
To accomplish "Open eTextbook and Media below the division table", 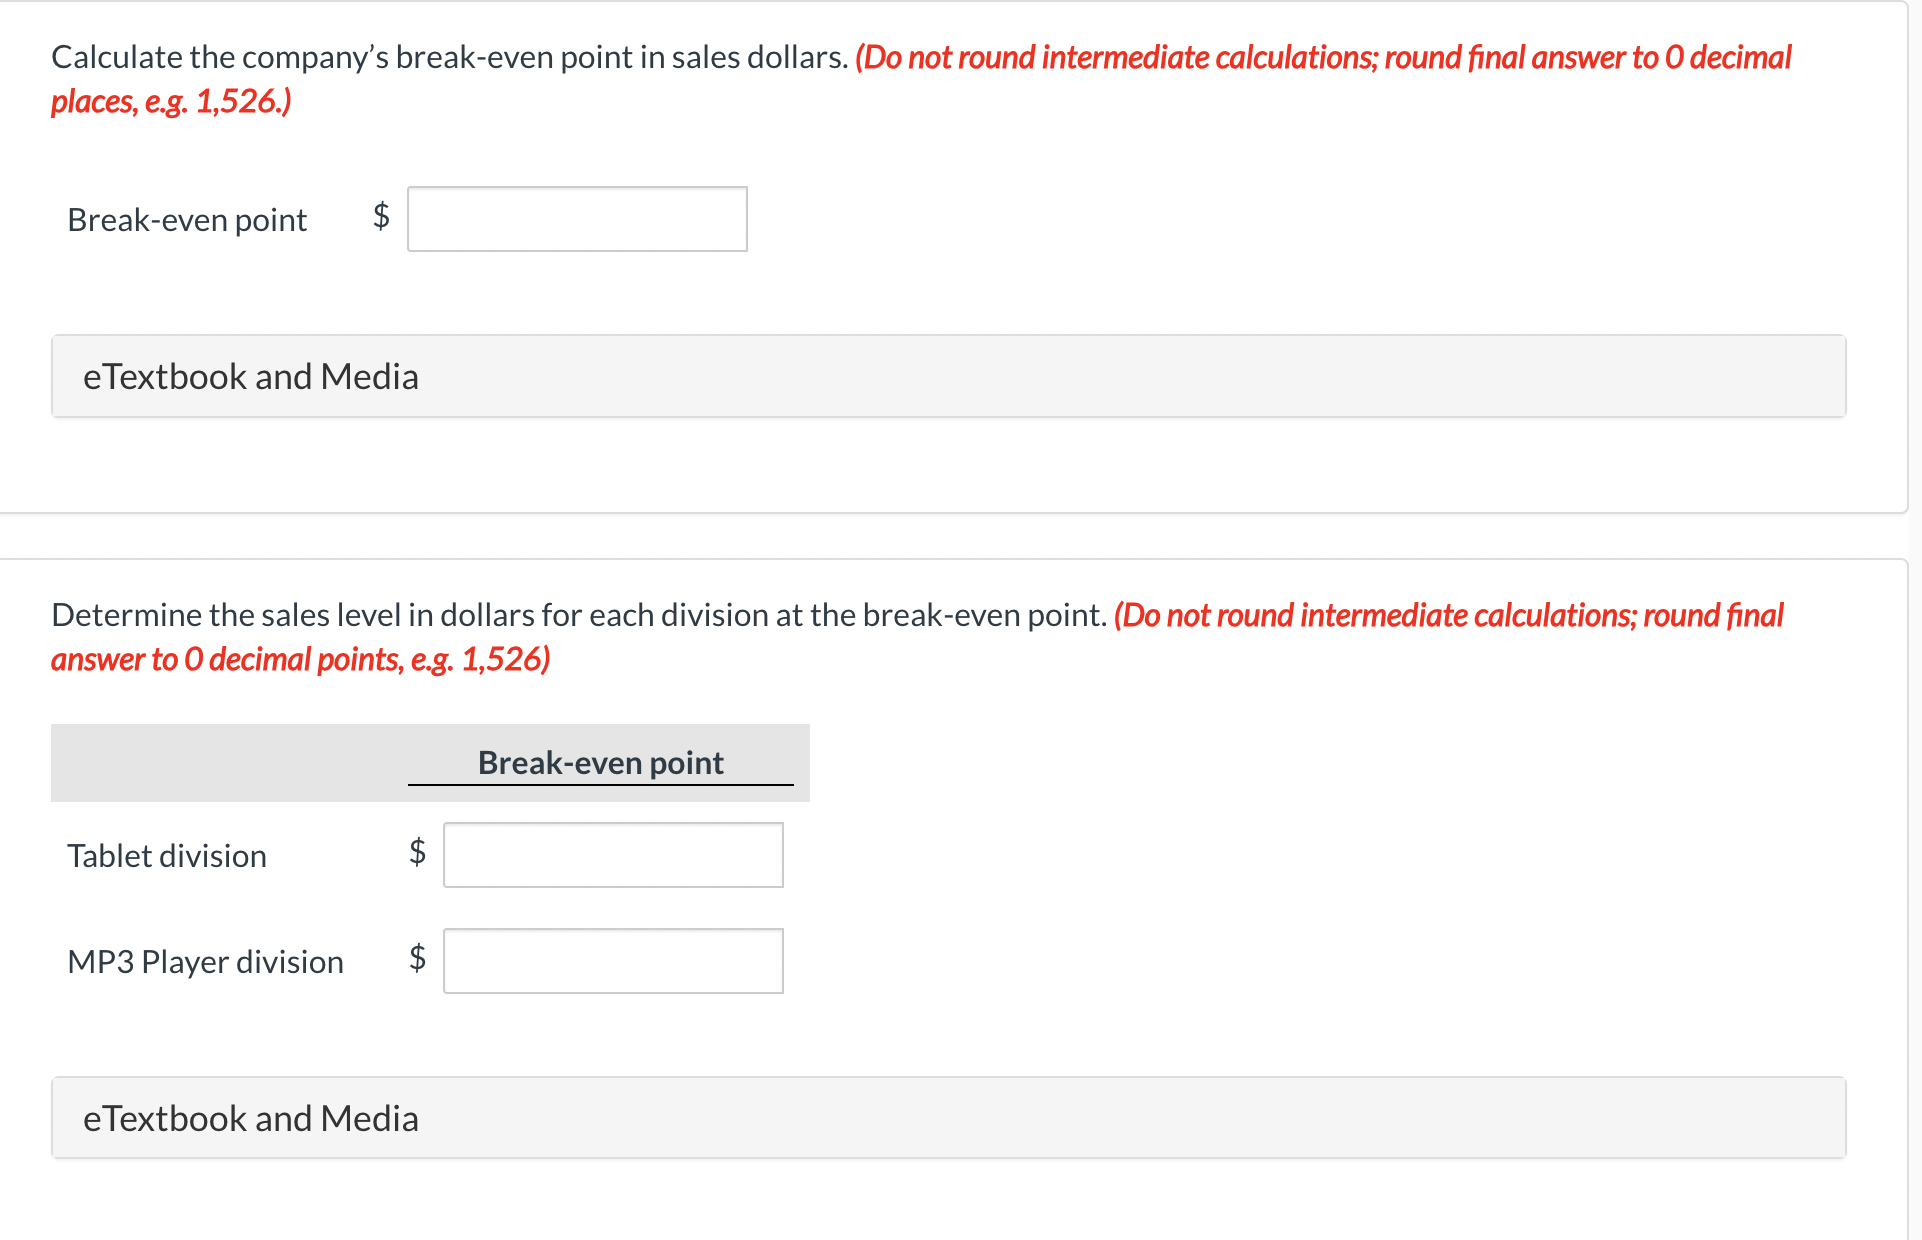I will (x=250, y=1117).
